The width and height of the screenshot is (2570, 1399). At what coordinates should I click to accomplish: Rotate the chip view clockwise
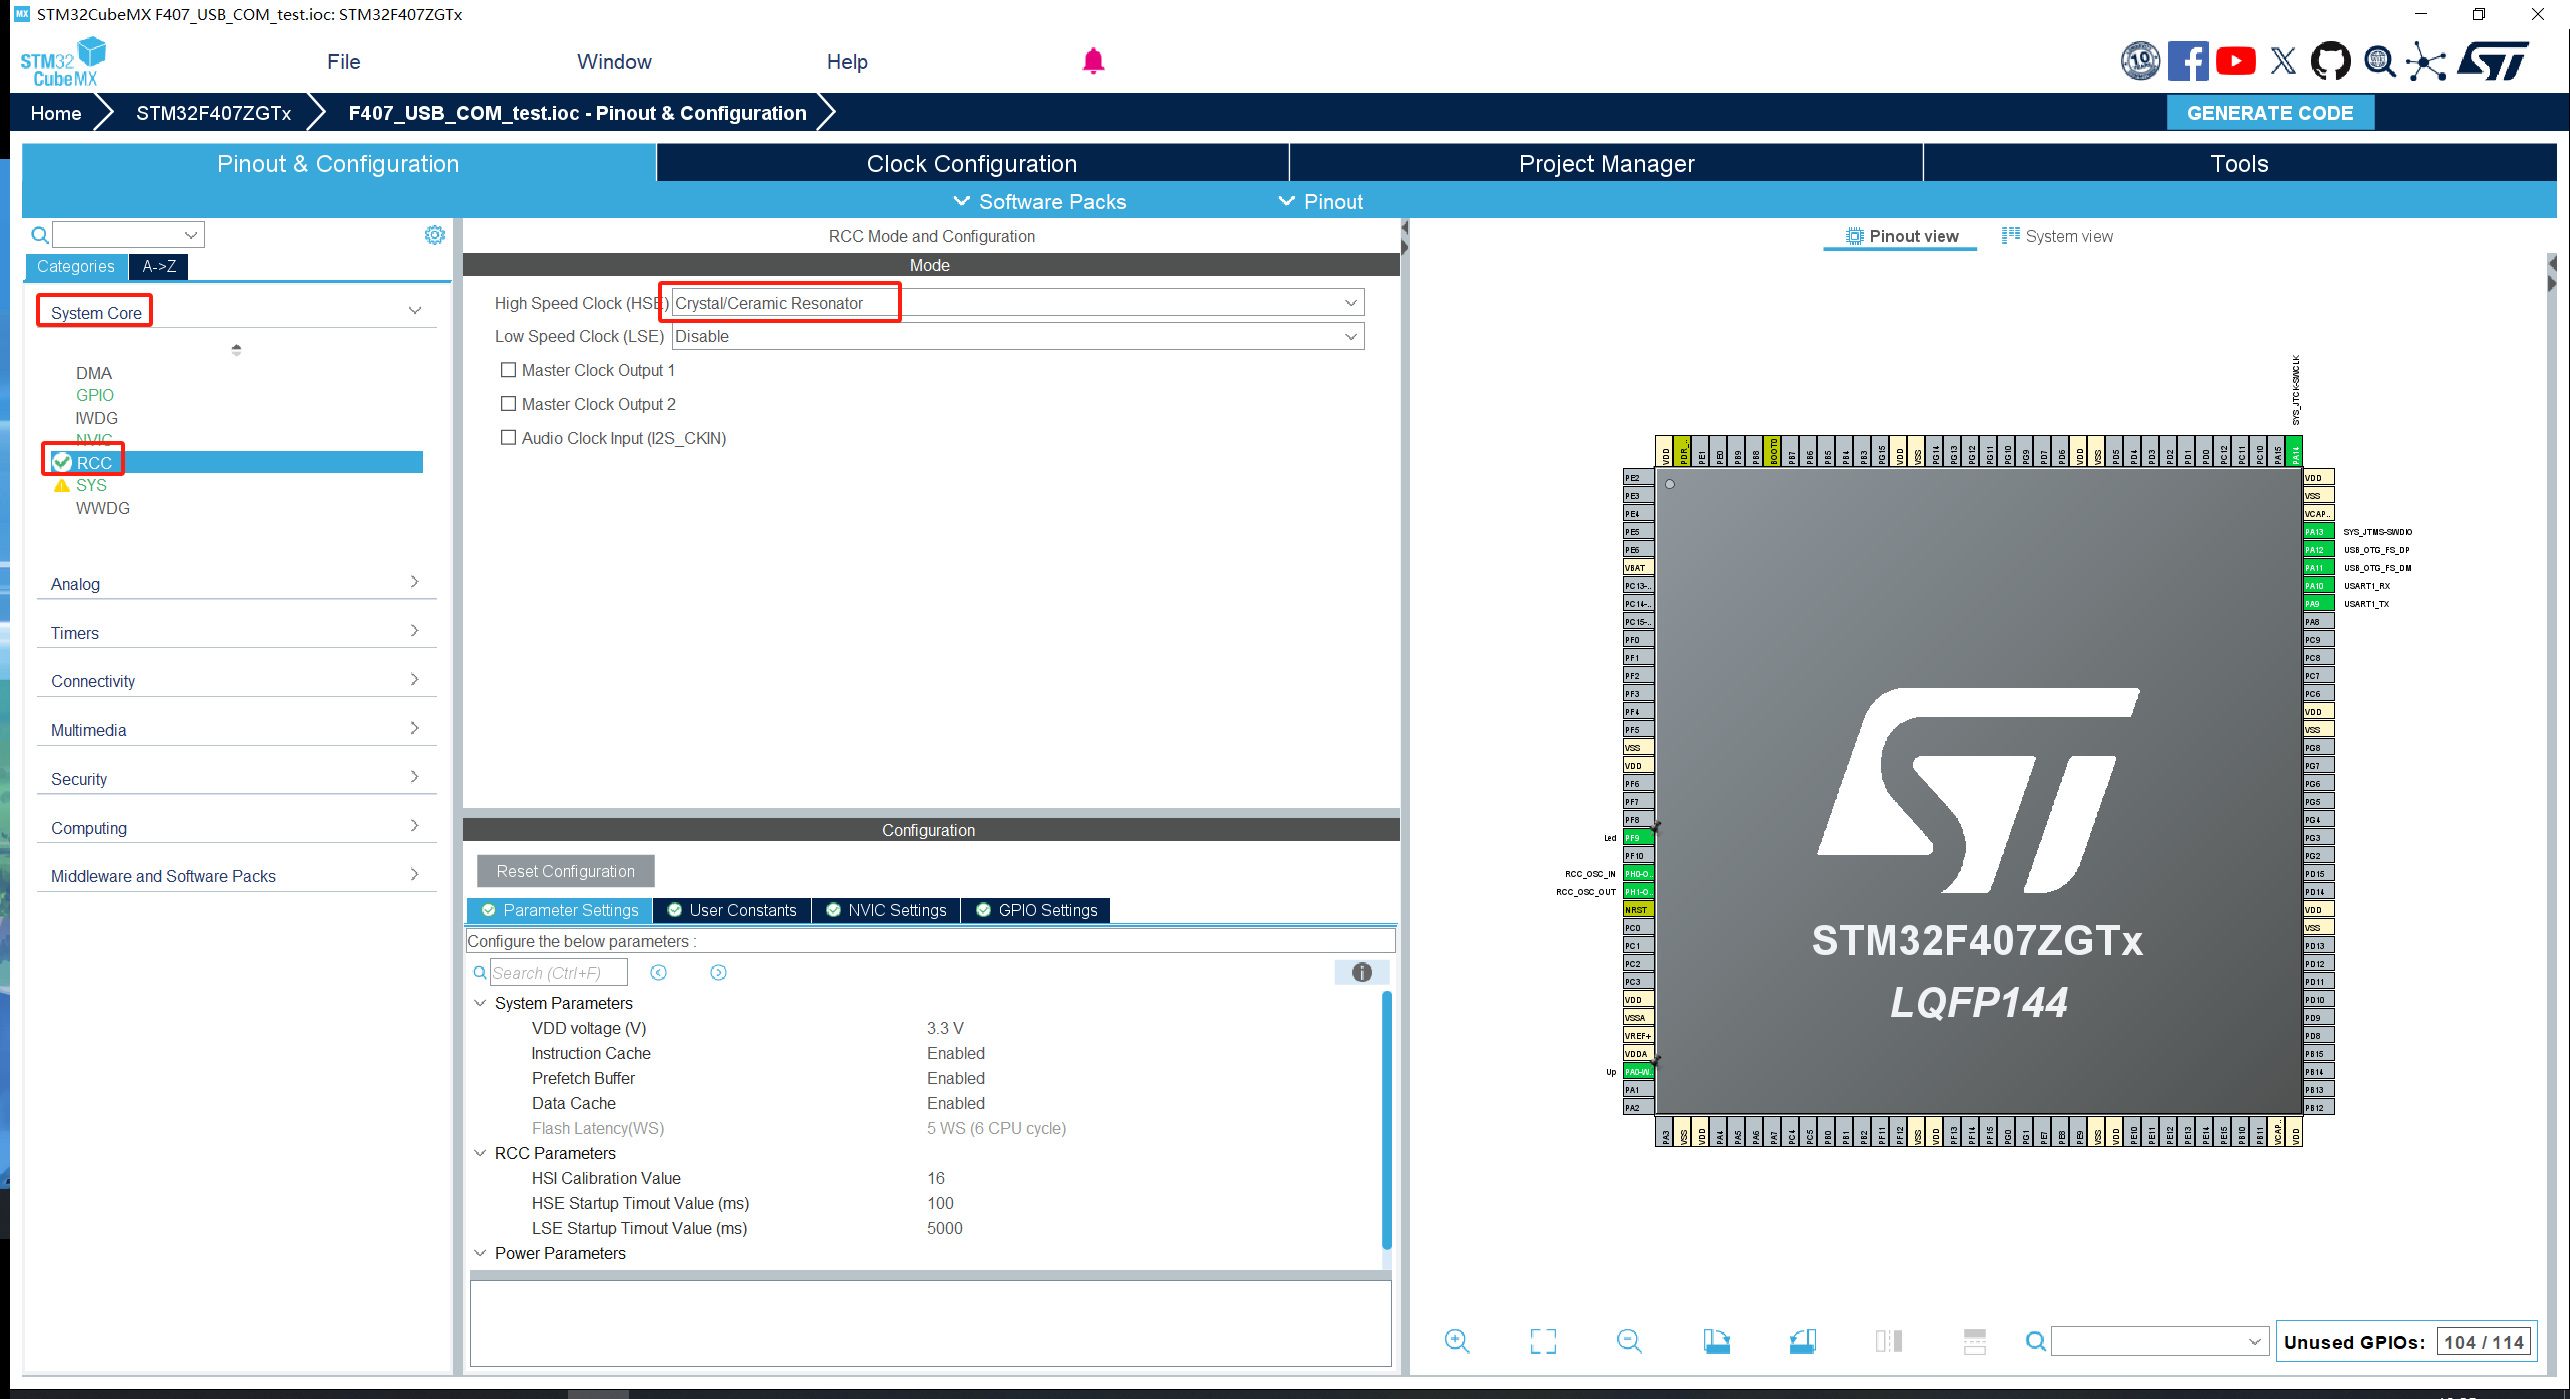coord(1716,1340)
